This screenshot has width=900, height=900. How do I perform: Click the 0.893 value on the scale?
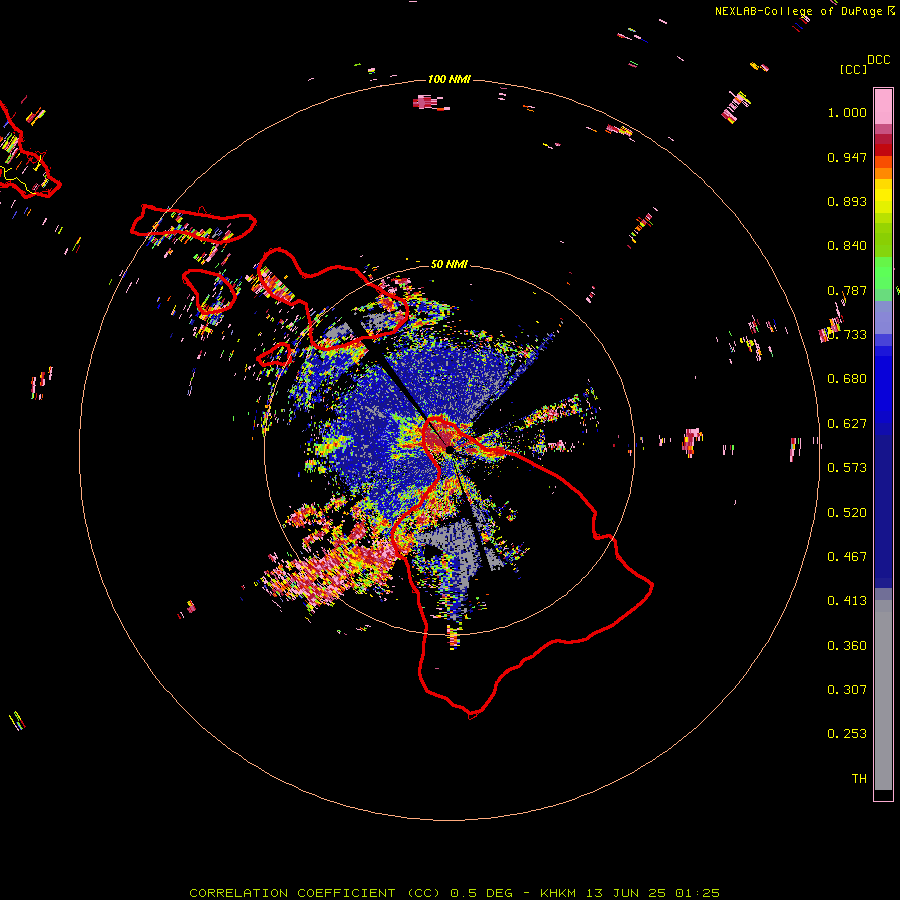[847, 201]
